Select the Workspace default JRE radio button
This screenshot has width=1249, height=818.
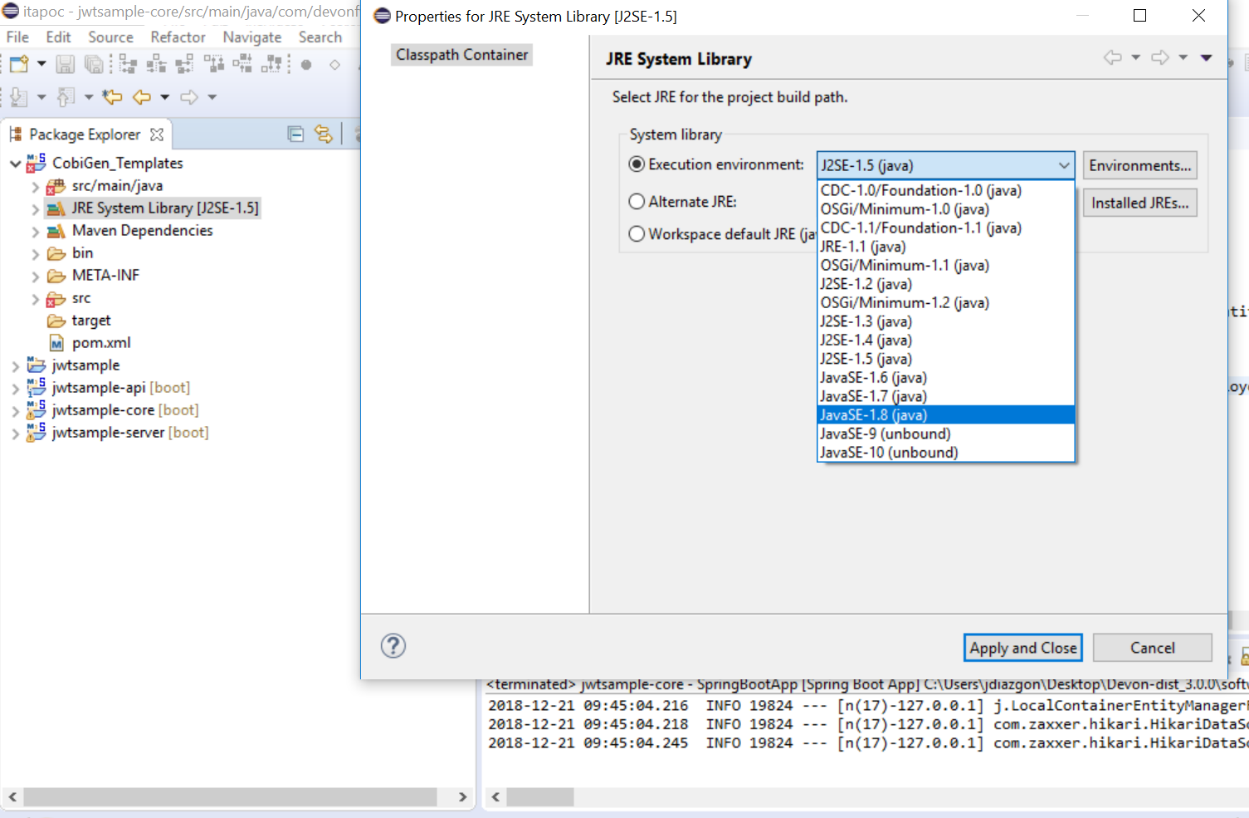(637, 234)
